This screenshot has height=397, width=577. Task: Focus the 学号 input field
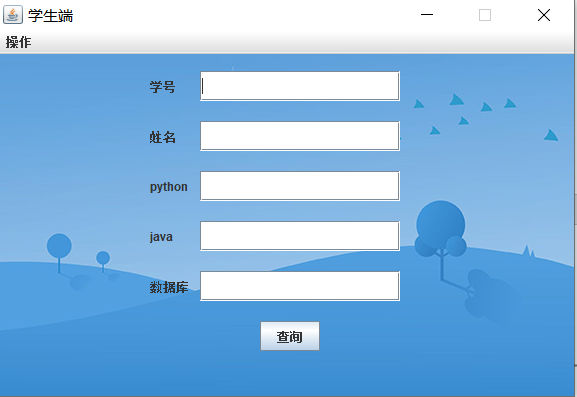pos(300,86)
